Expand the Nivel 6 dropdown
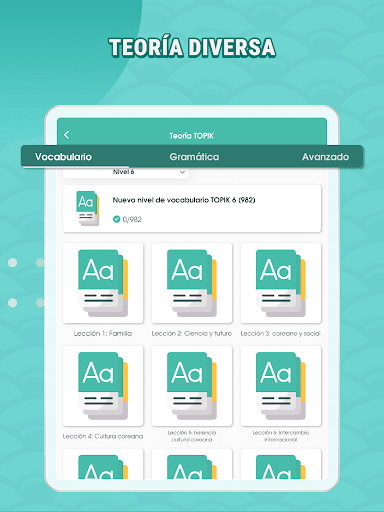 coord(126,172)
